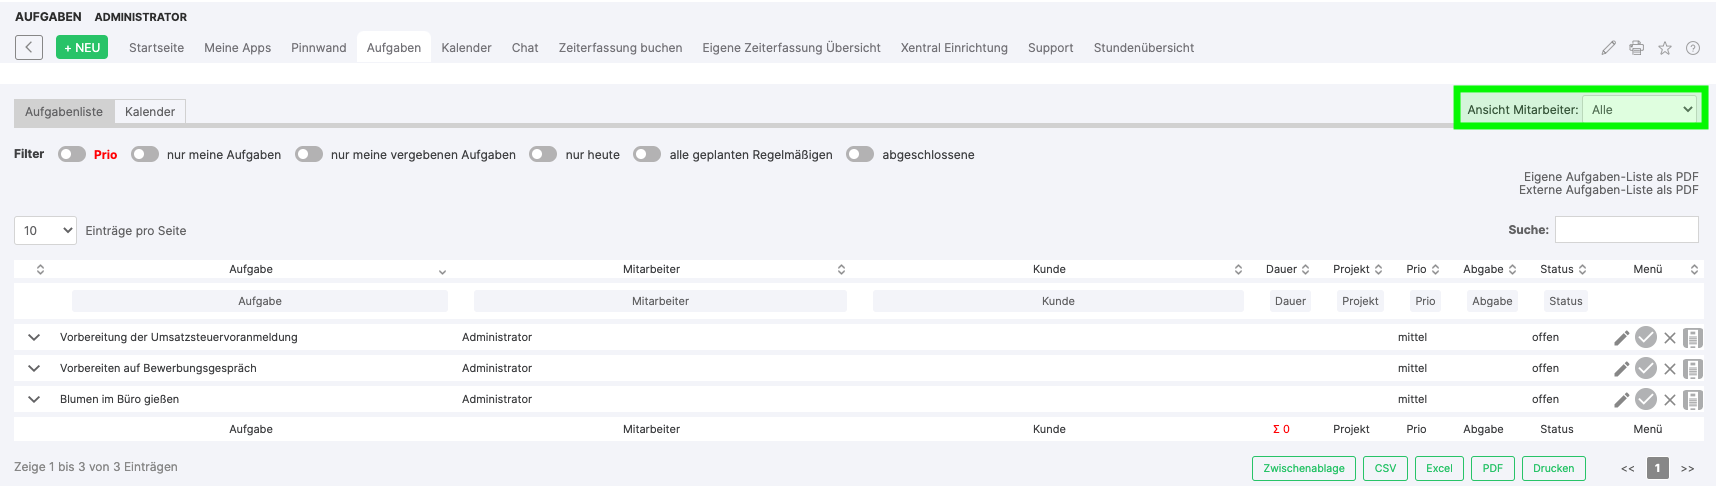This screenshot has width=1716, height=486.
Task: Switch to the Kalender sub-tab
Action: [150, 112]
